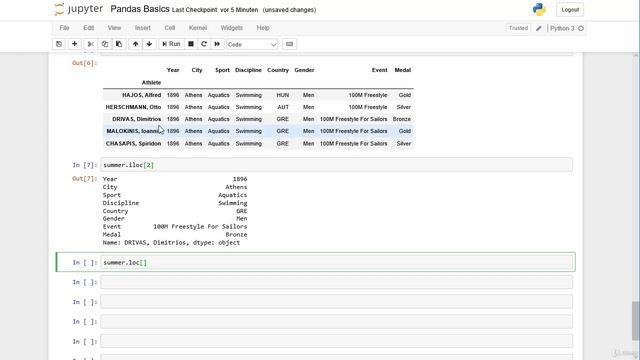
Task: Click the Event column header
Action: [x=380, y=70]
